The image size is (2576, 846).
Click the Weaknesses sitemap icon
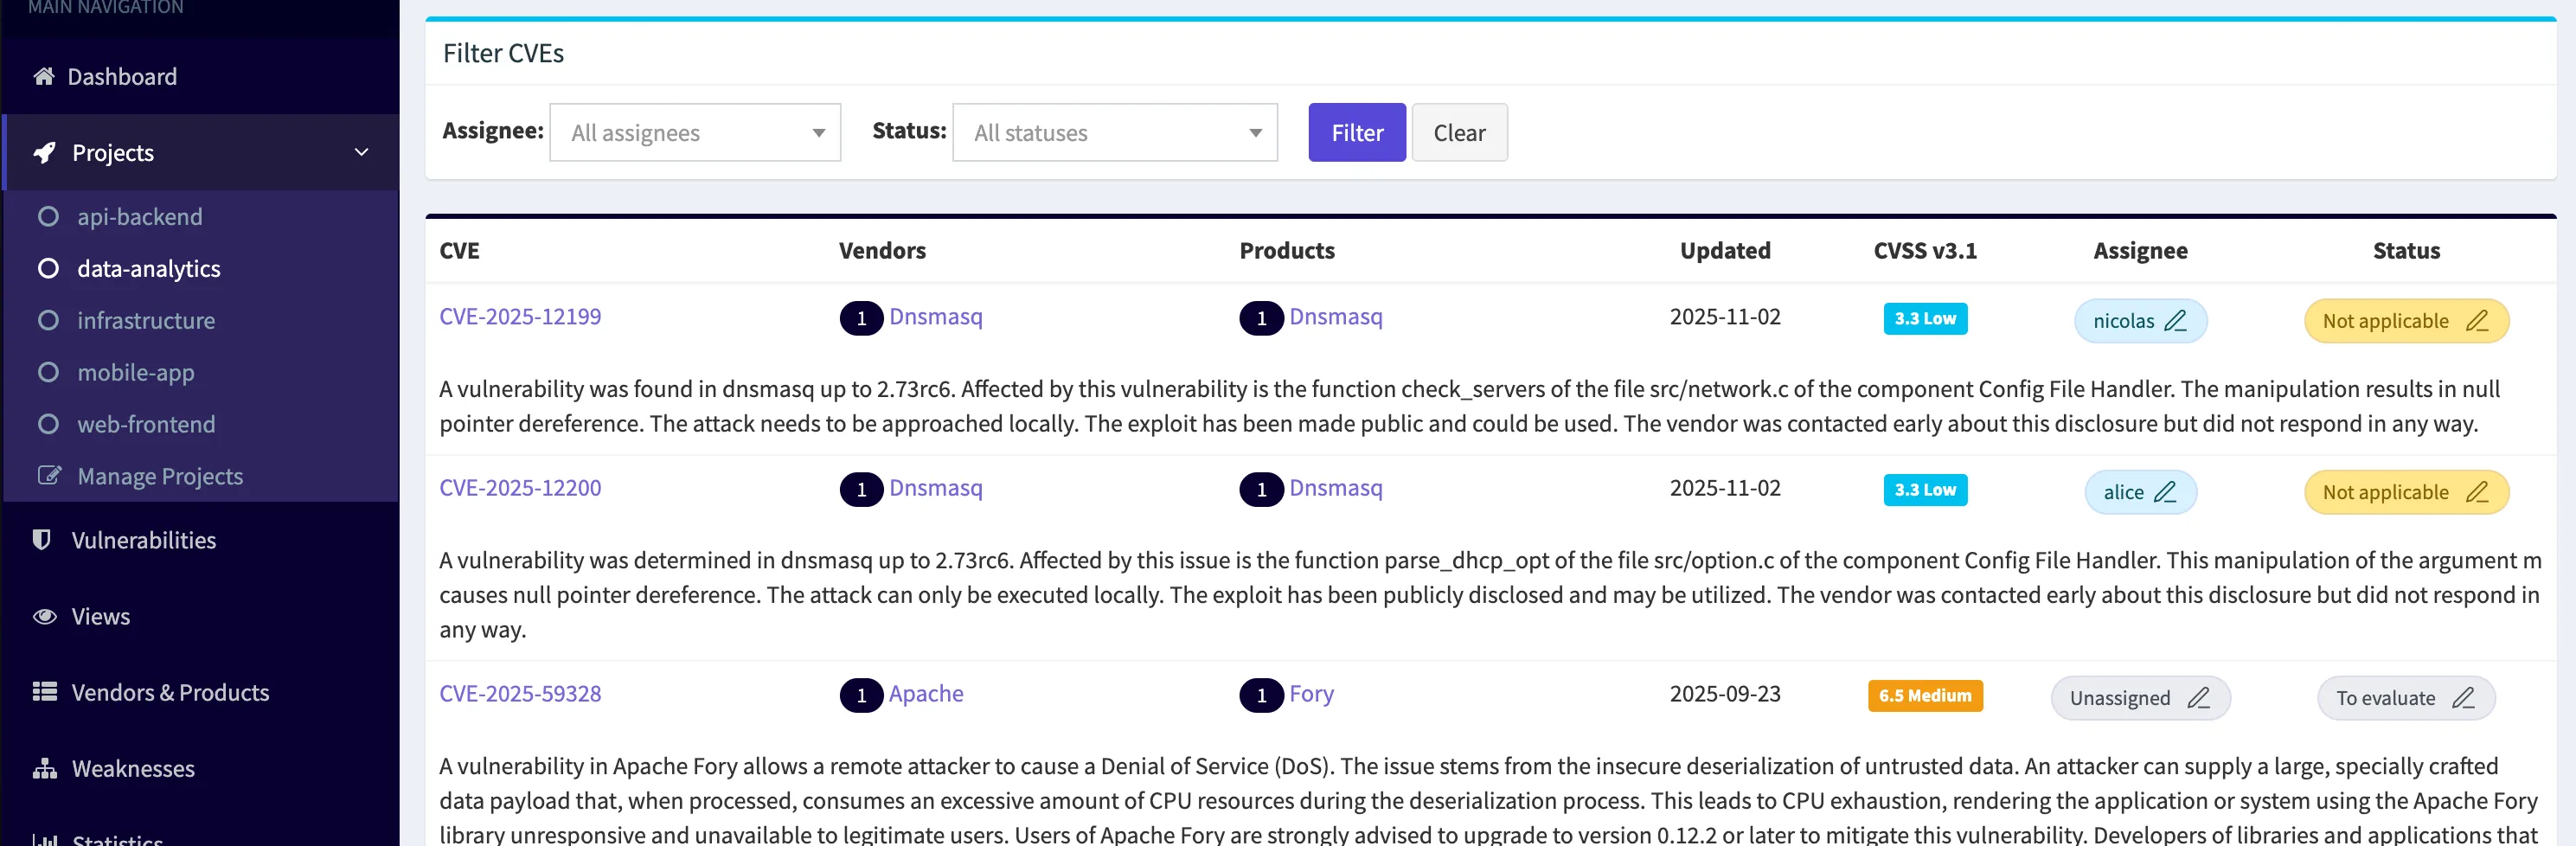click(x=43, y=768)
